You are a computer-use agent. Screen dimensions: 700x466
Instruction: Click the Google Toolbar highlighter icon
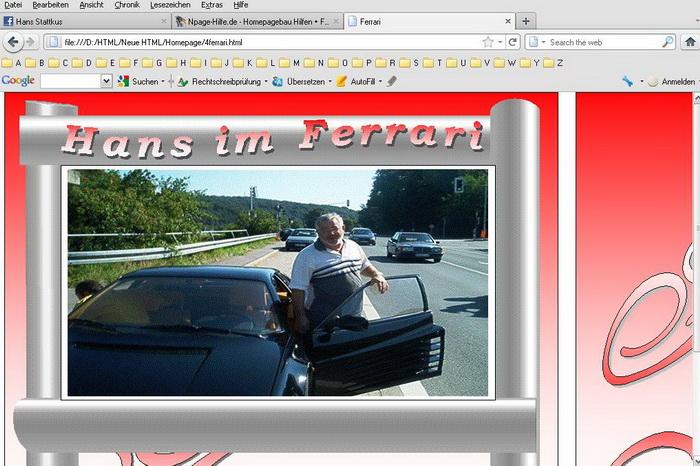coord(392,81)
